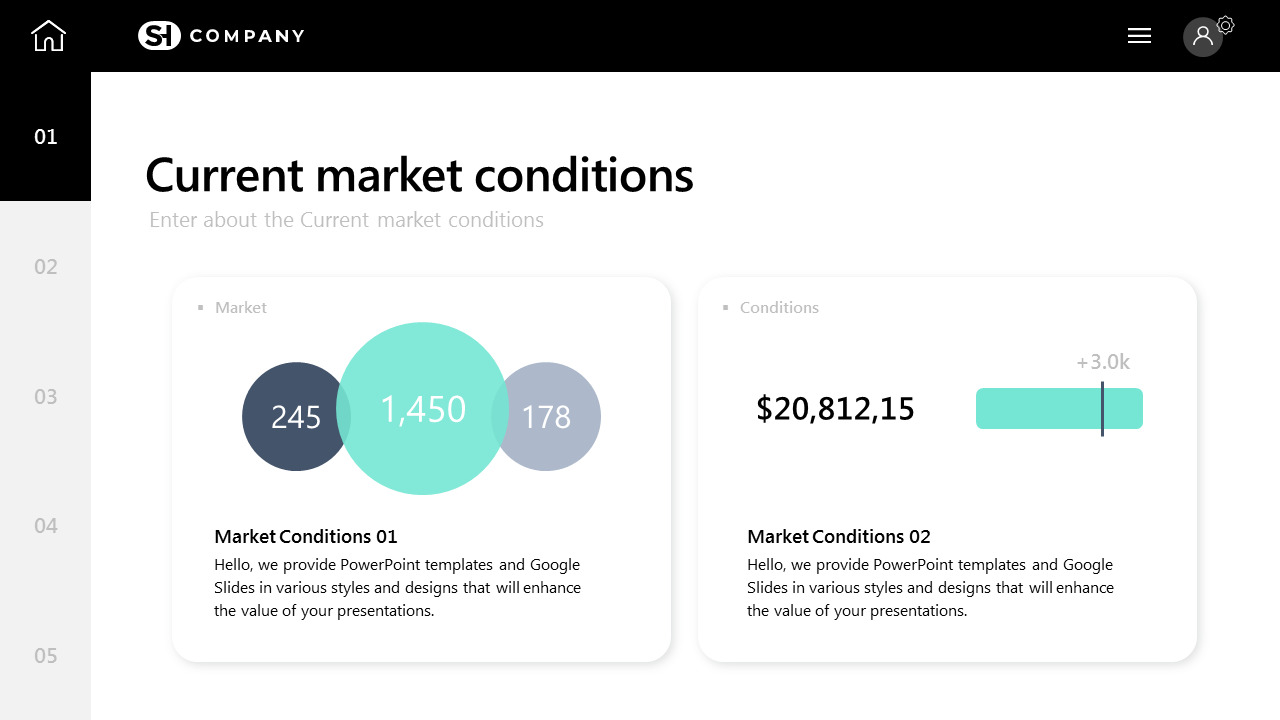Jump to section 04 in sidebar
The image size is (1280, 720).
(x=46, y=526)
